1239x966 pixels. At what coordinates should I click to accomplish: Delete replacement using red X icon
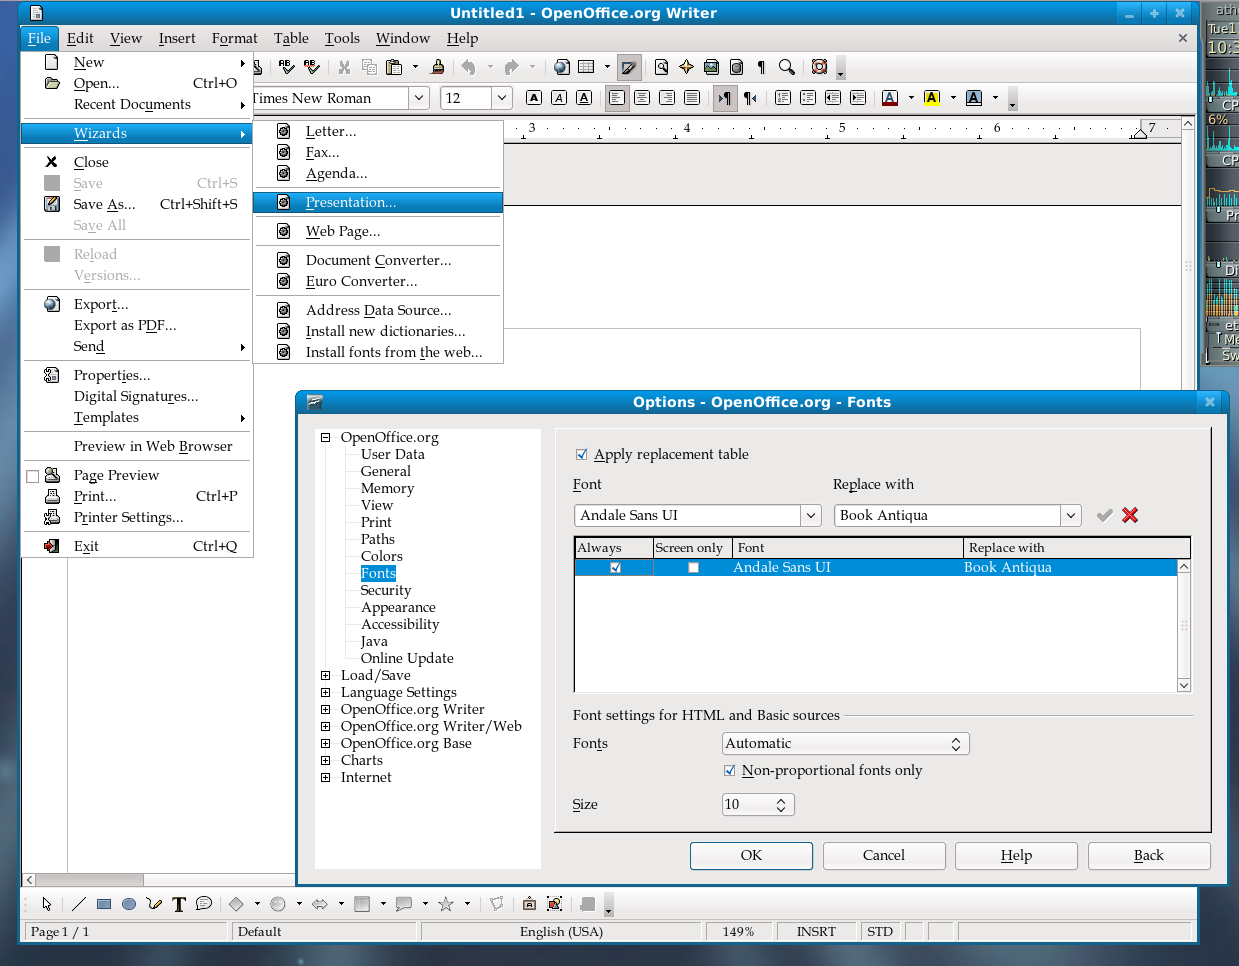(1130, 515)
